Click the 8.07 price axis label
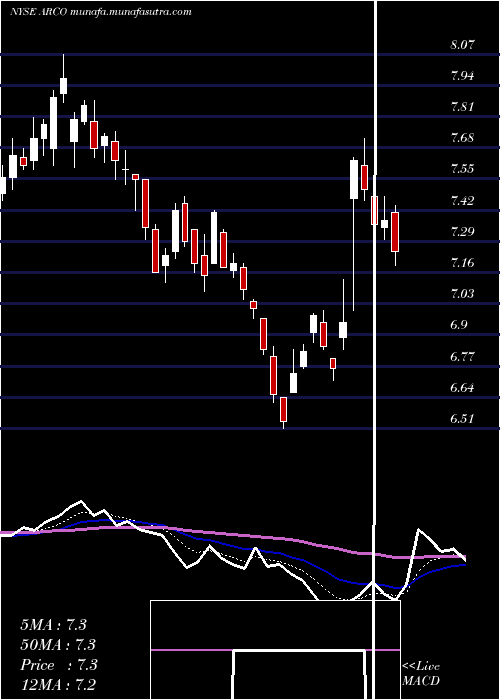 (x=462, y=45)
